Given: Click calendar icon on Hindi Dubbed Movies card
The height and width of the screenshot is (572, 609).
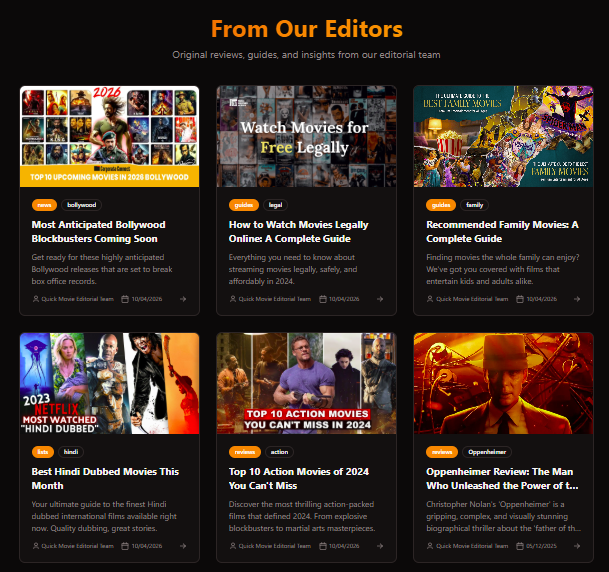Looking at the screenshot, I should tap(125, 546).
